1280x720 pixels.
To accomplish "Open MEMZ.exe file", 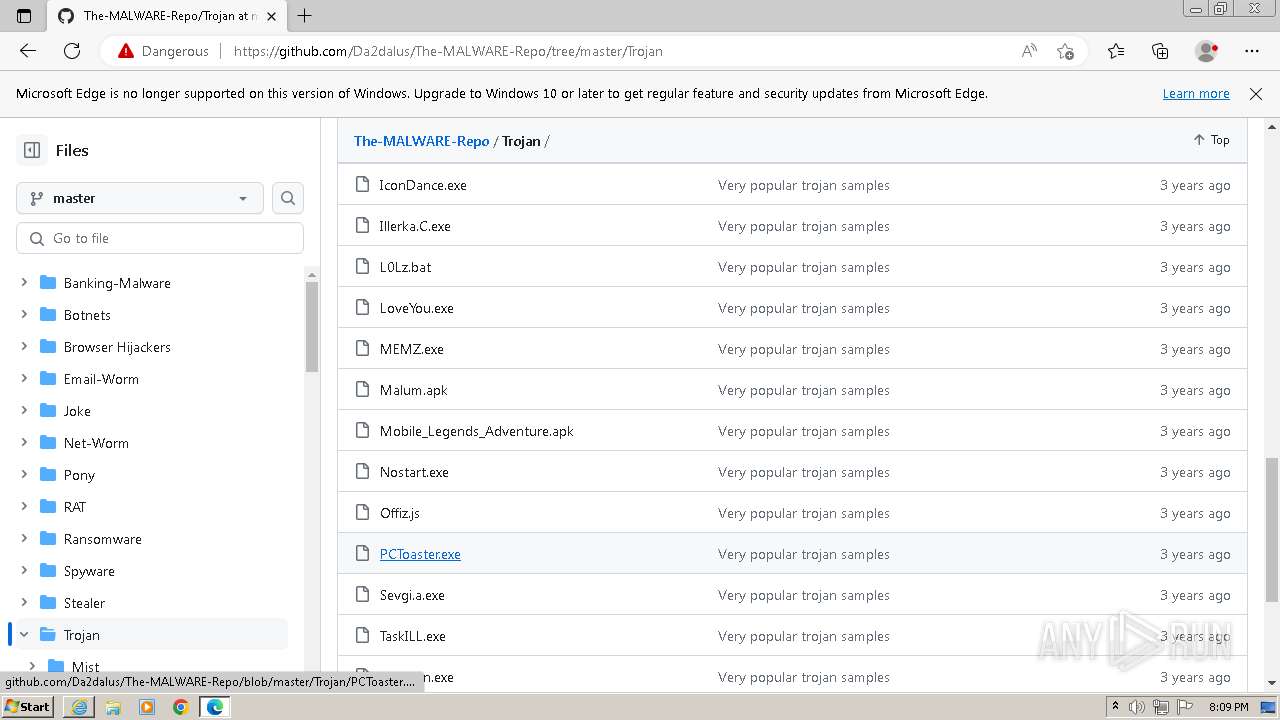I will [x=412, y=349].
